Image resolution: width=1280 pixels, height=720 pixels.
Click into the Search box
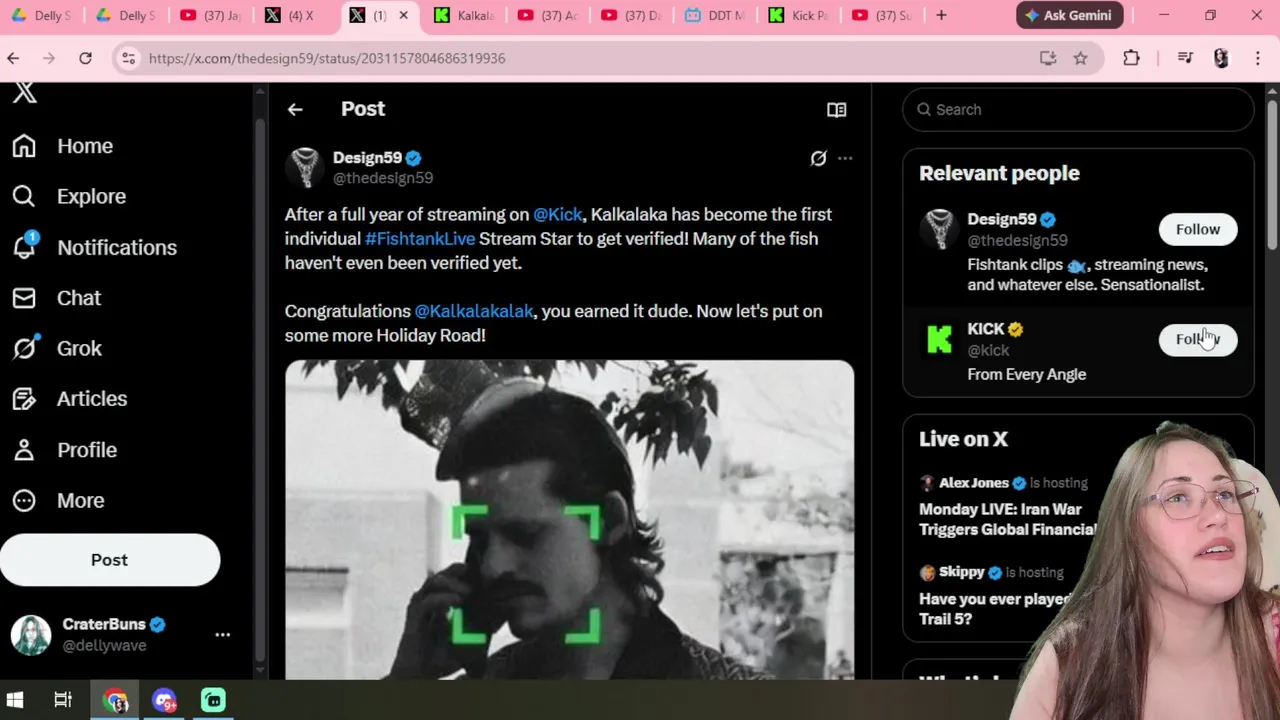click(x=1078, y=110)
